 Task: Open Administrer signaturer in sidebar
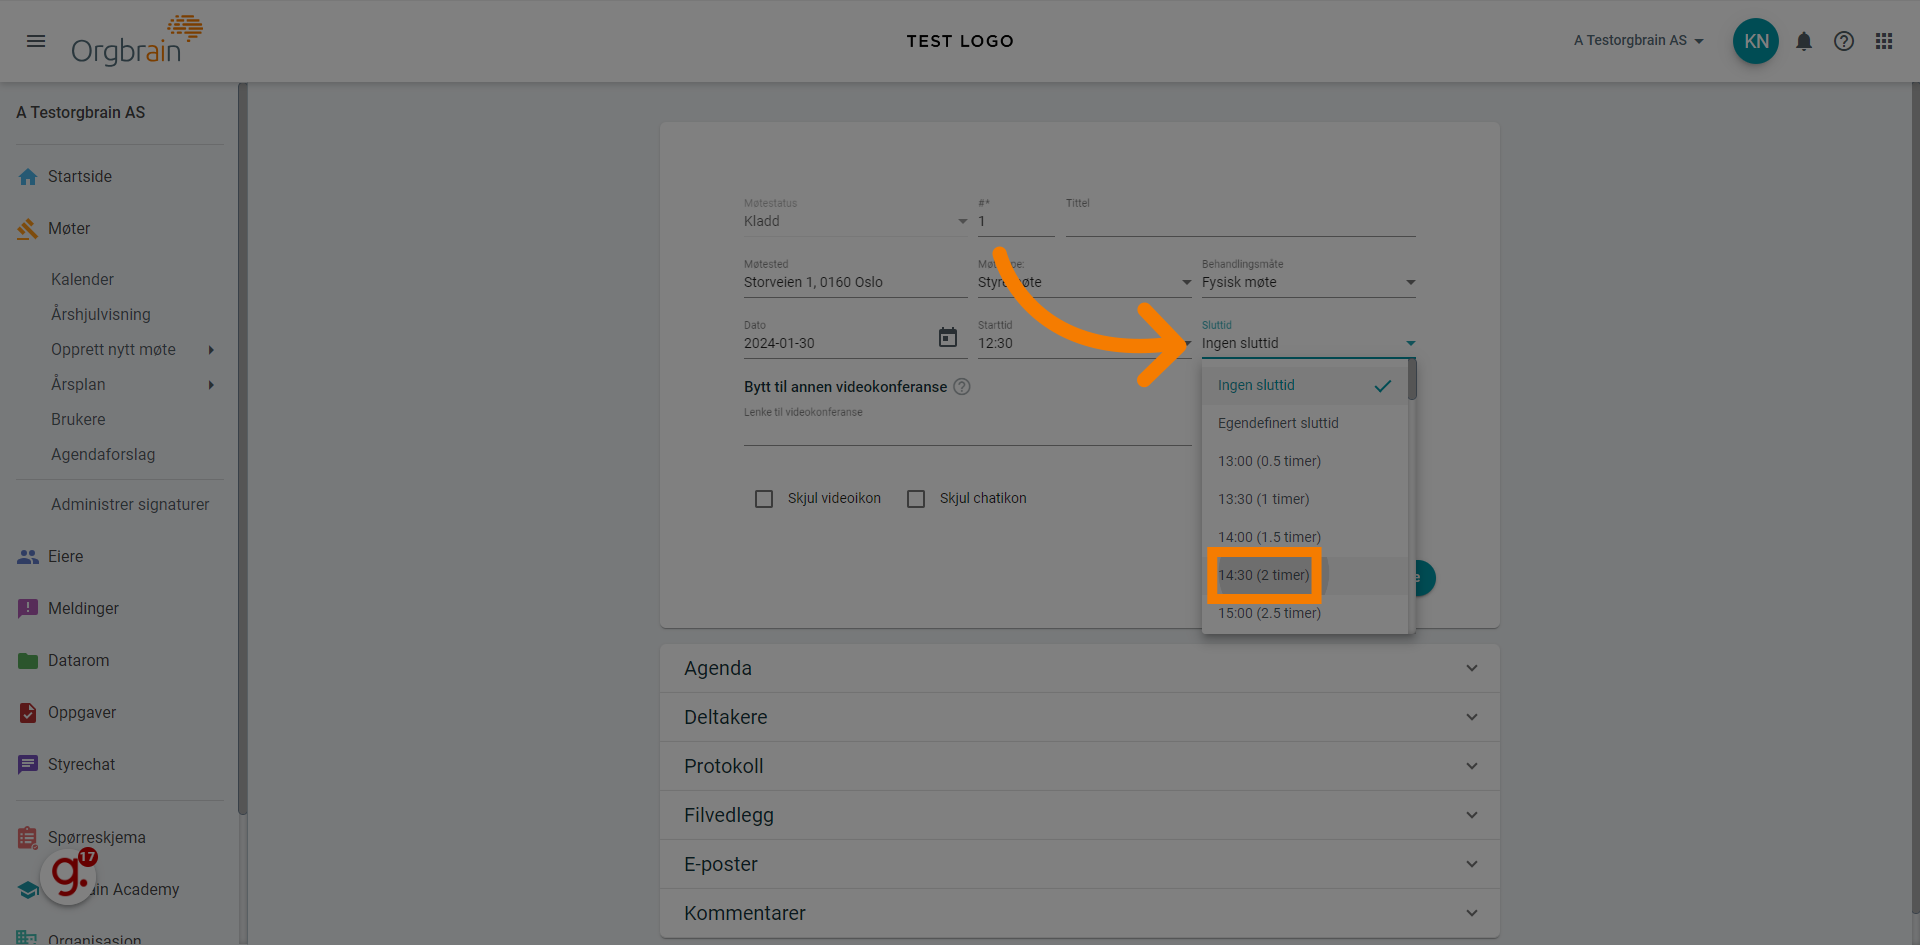(x=130, y=505)
